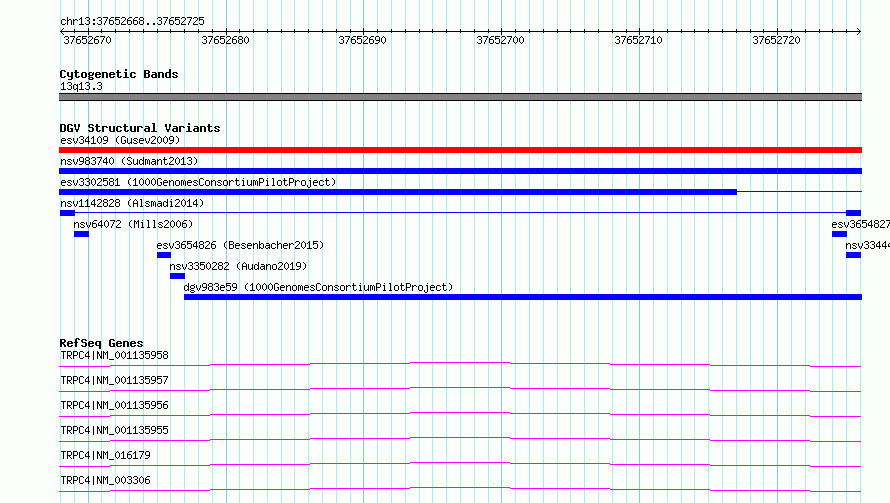The image size is (890, 503).
Task: Open nsv3350282 (Audano2019) variant label
Action: coord(238,266)
